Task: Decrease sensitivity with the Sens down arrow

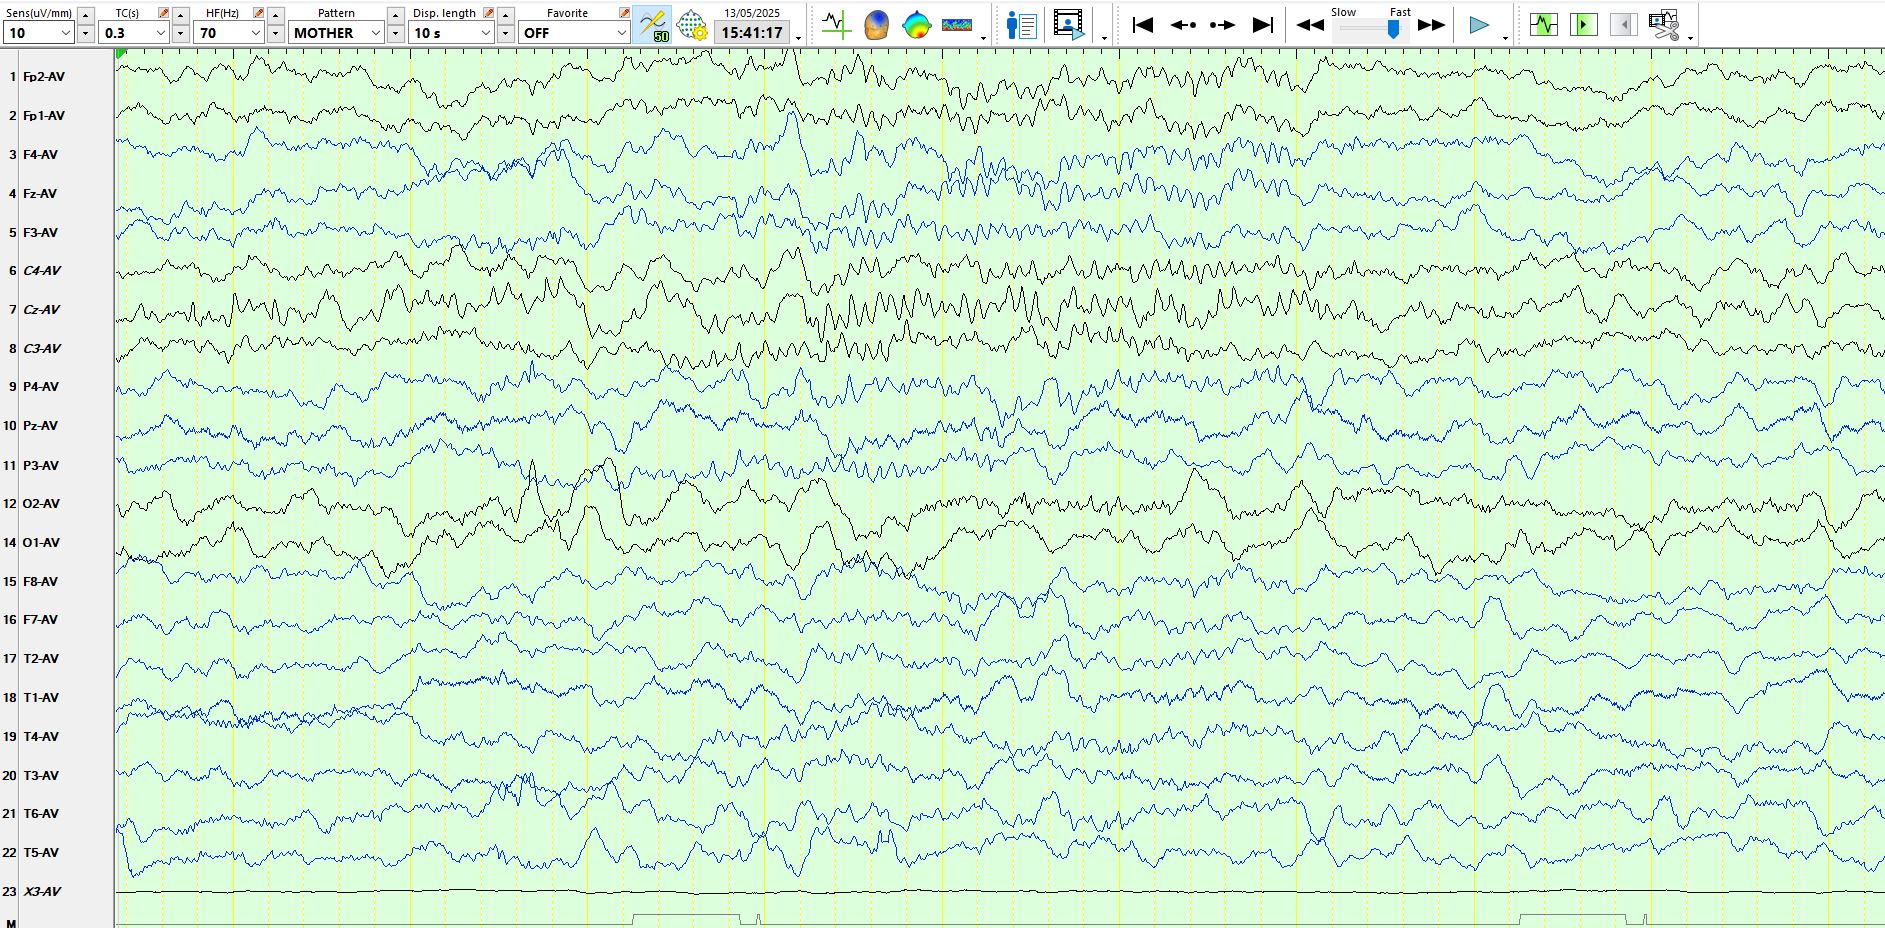Action: [x=86, y=33]
